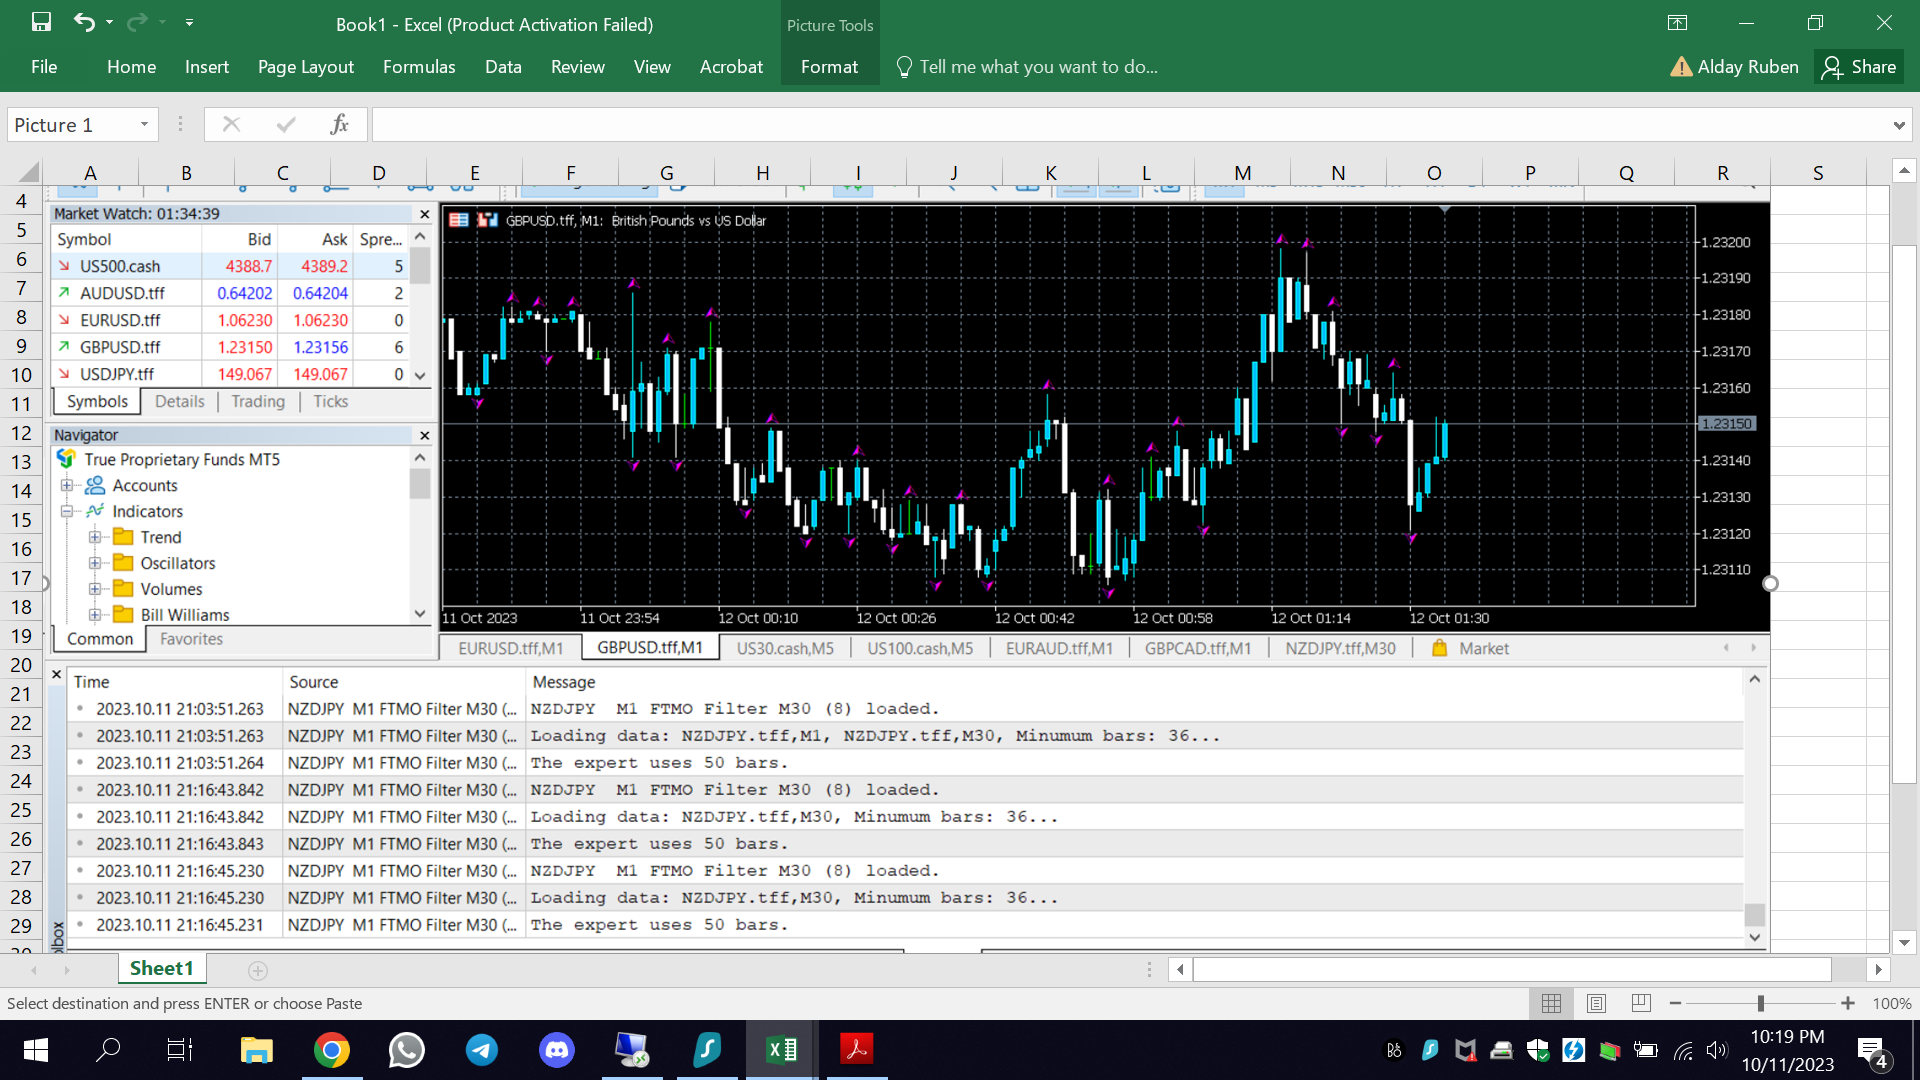Click the Bill Williams folder icon
The image size is (1920, 1080).
click(123, 614)
